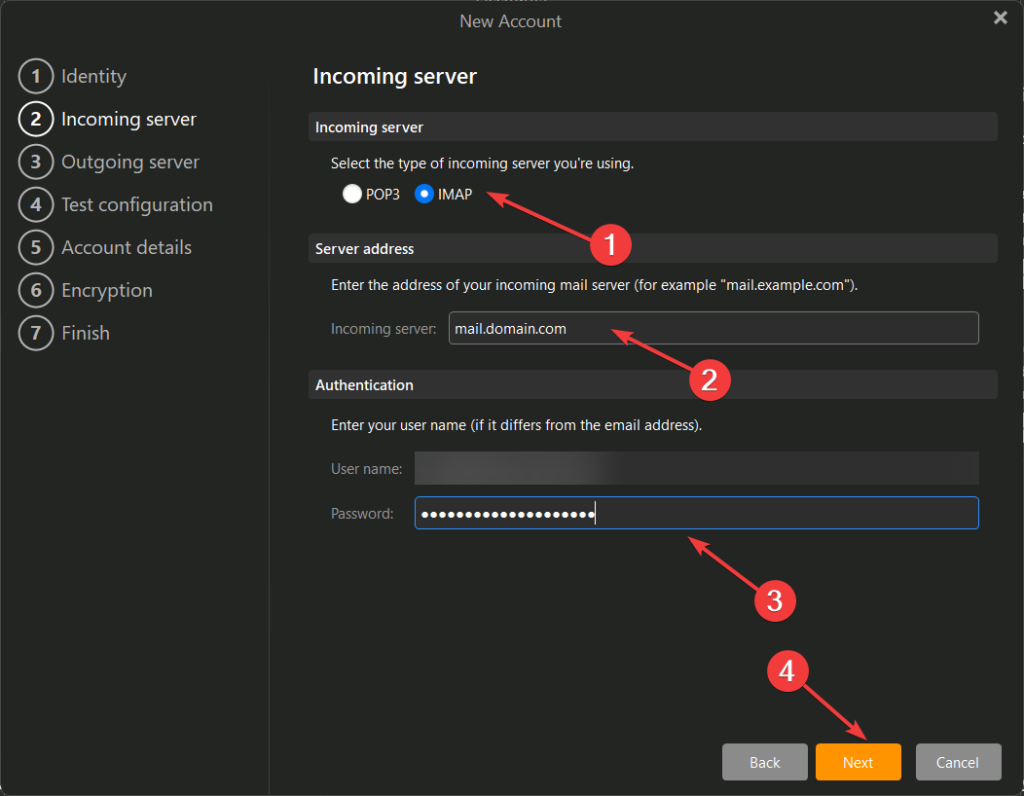
Task: Click the red annotation badge numbered 1
Action: tap(611, 243)
